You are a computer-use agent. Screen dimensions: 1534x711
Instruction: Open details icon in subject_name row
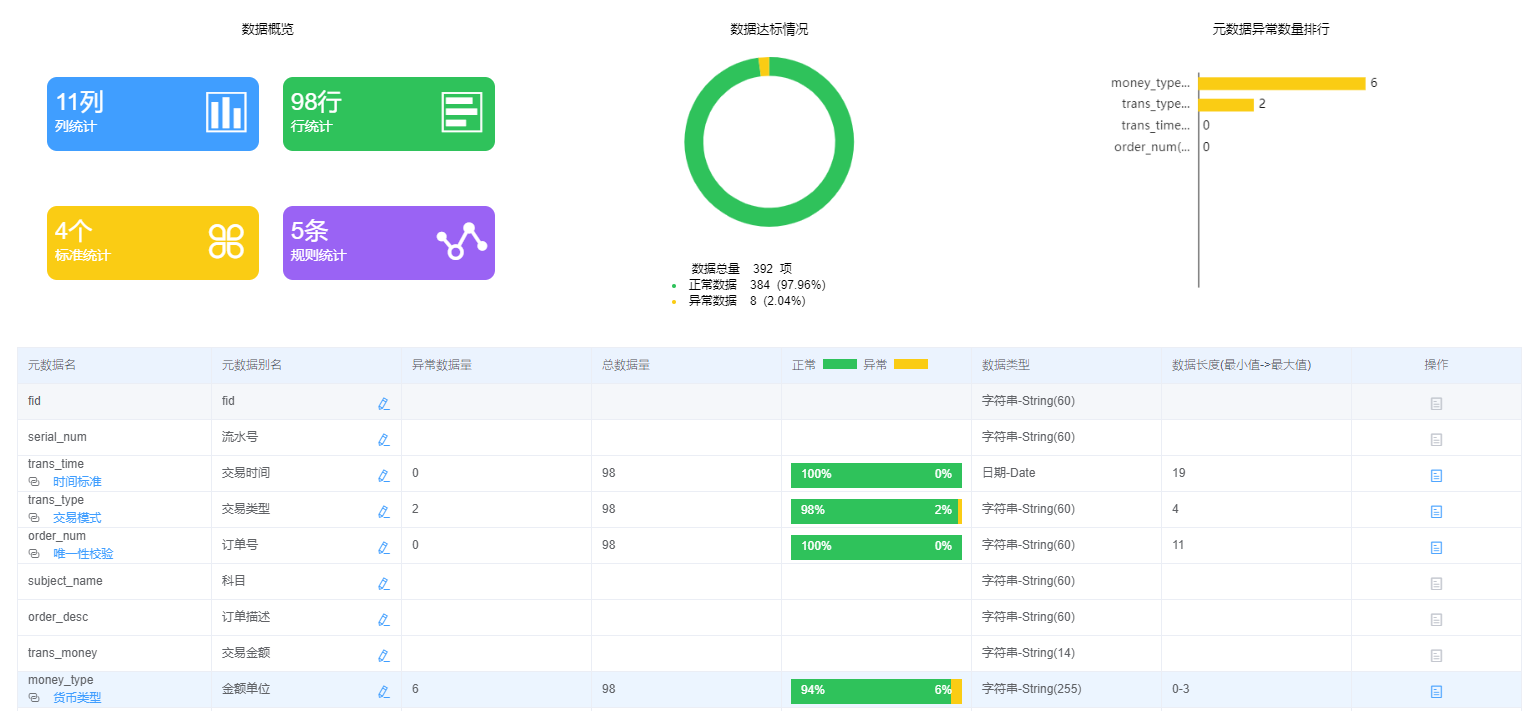coord(1436,584)
